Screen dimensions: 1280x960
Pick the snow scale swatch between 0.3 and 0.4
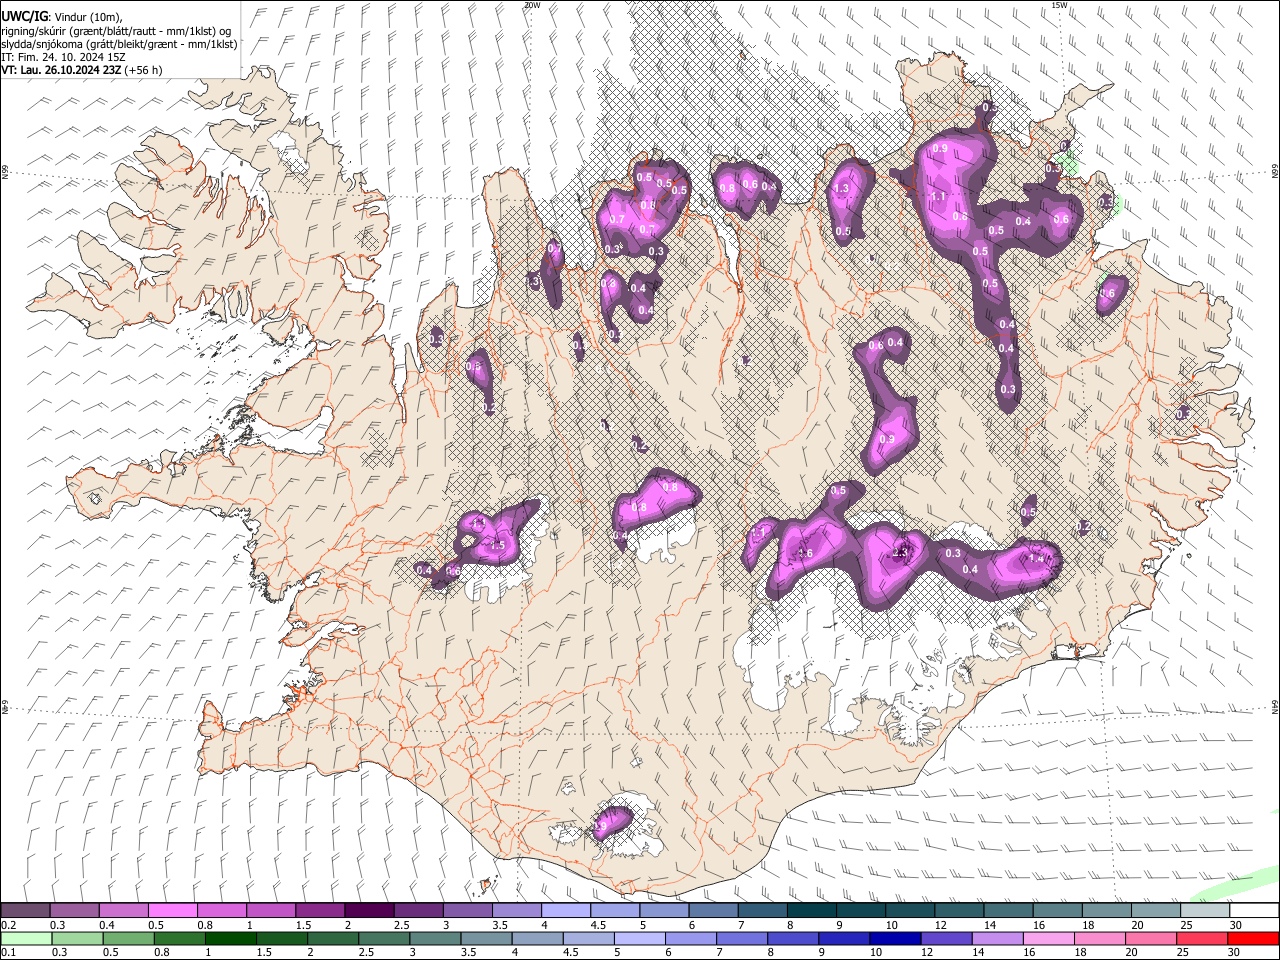click(x=74, y=911)
